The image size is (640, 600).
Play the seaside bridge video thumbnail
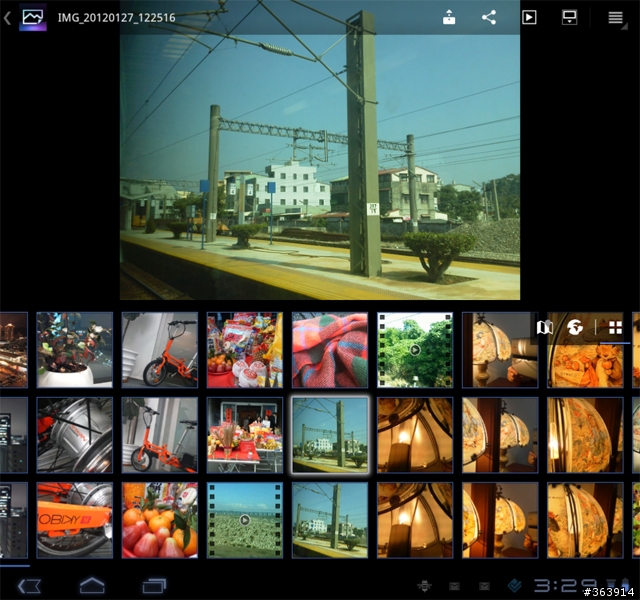click(245, 520)
